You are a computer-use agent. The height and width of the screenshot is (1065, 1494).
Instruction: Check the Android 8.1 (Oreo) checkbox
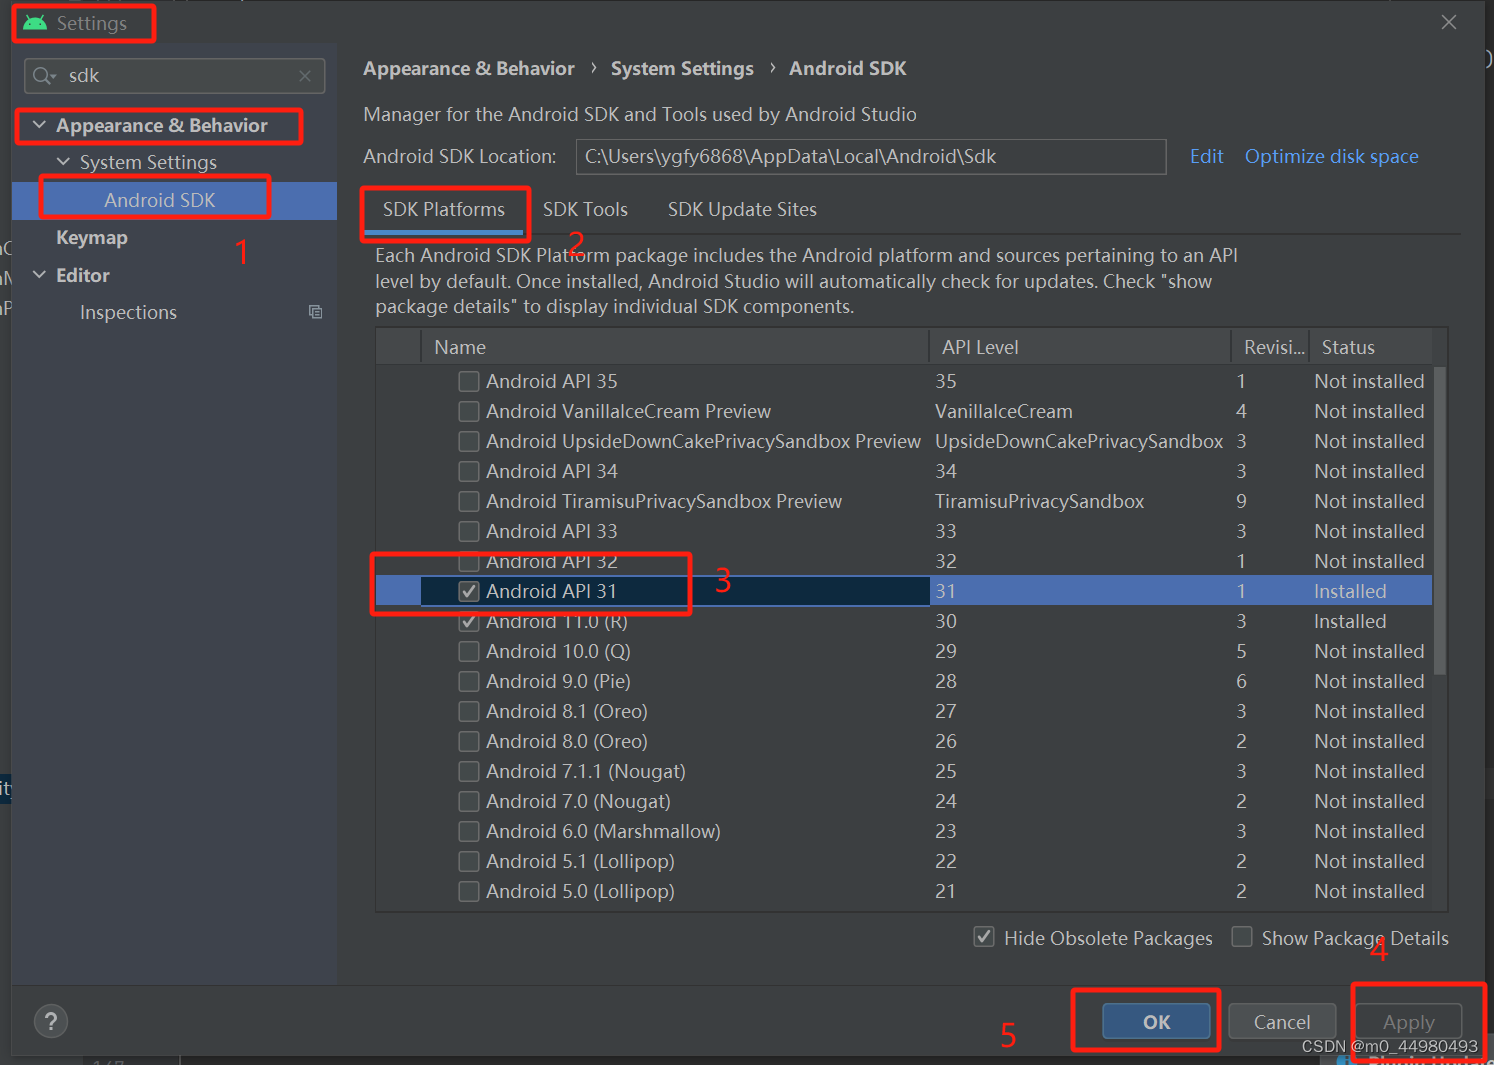tap(468, 711)
